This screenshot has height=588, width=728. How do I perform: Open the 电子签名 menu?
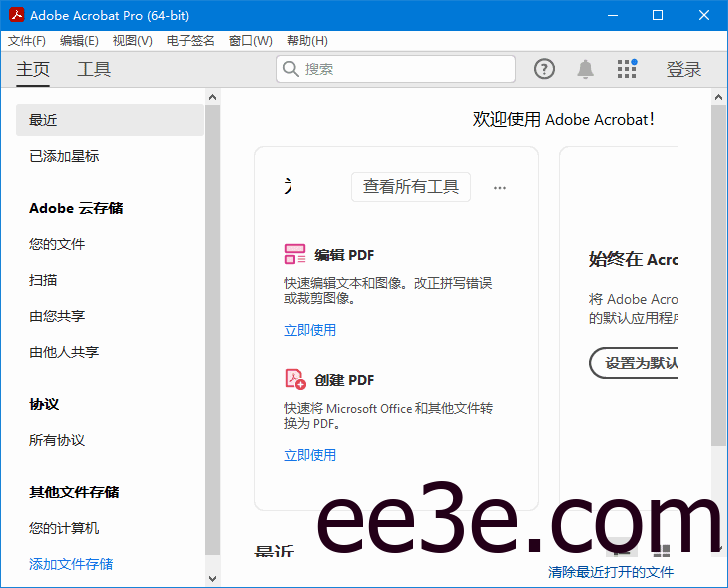click(191, 41)
